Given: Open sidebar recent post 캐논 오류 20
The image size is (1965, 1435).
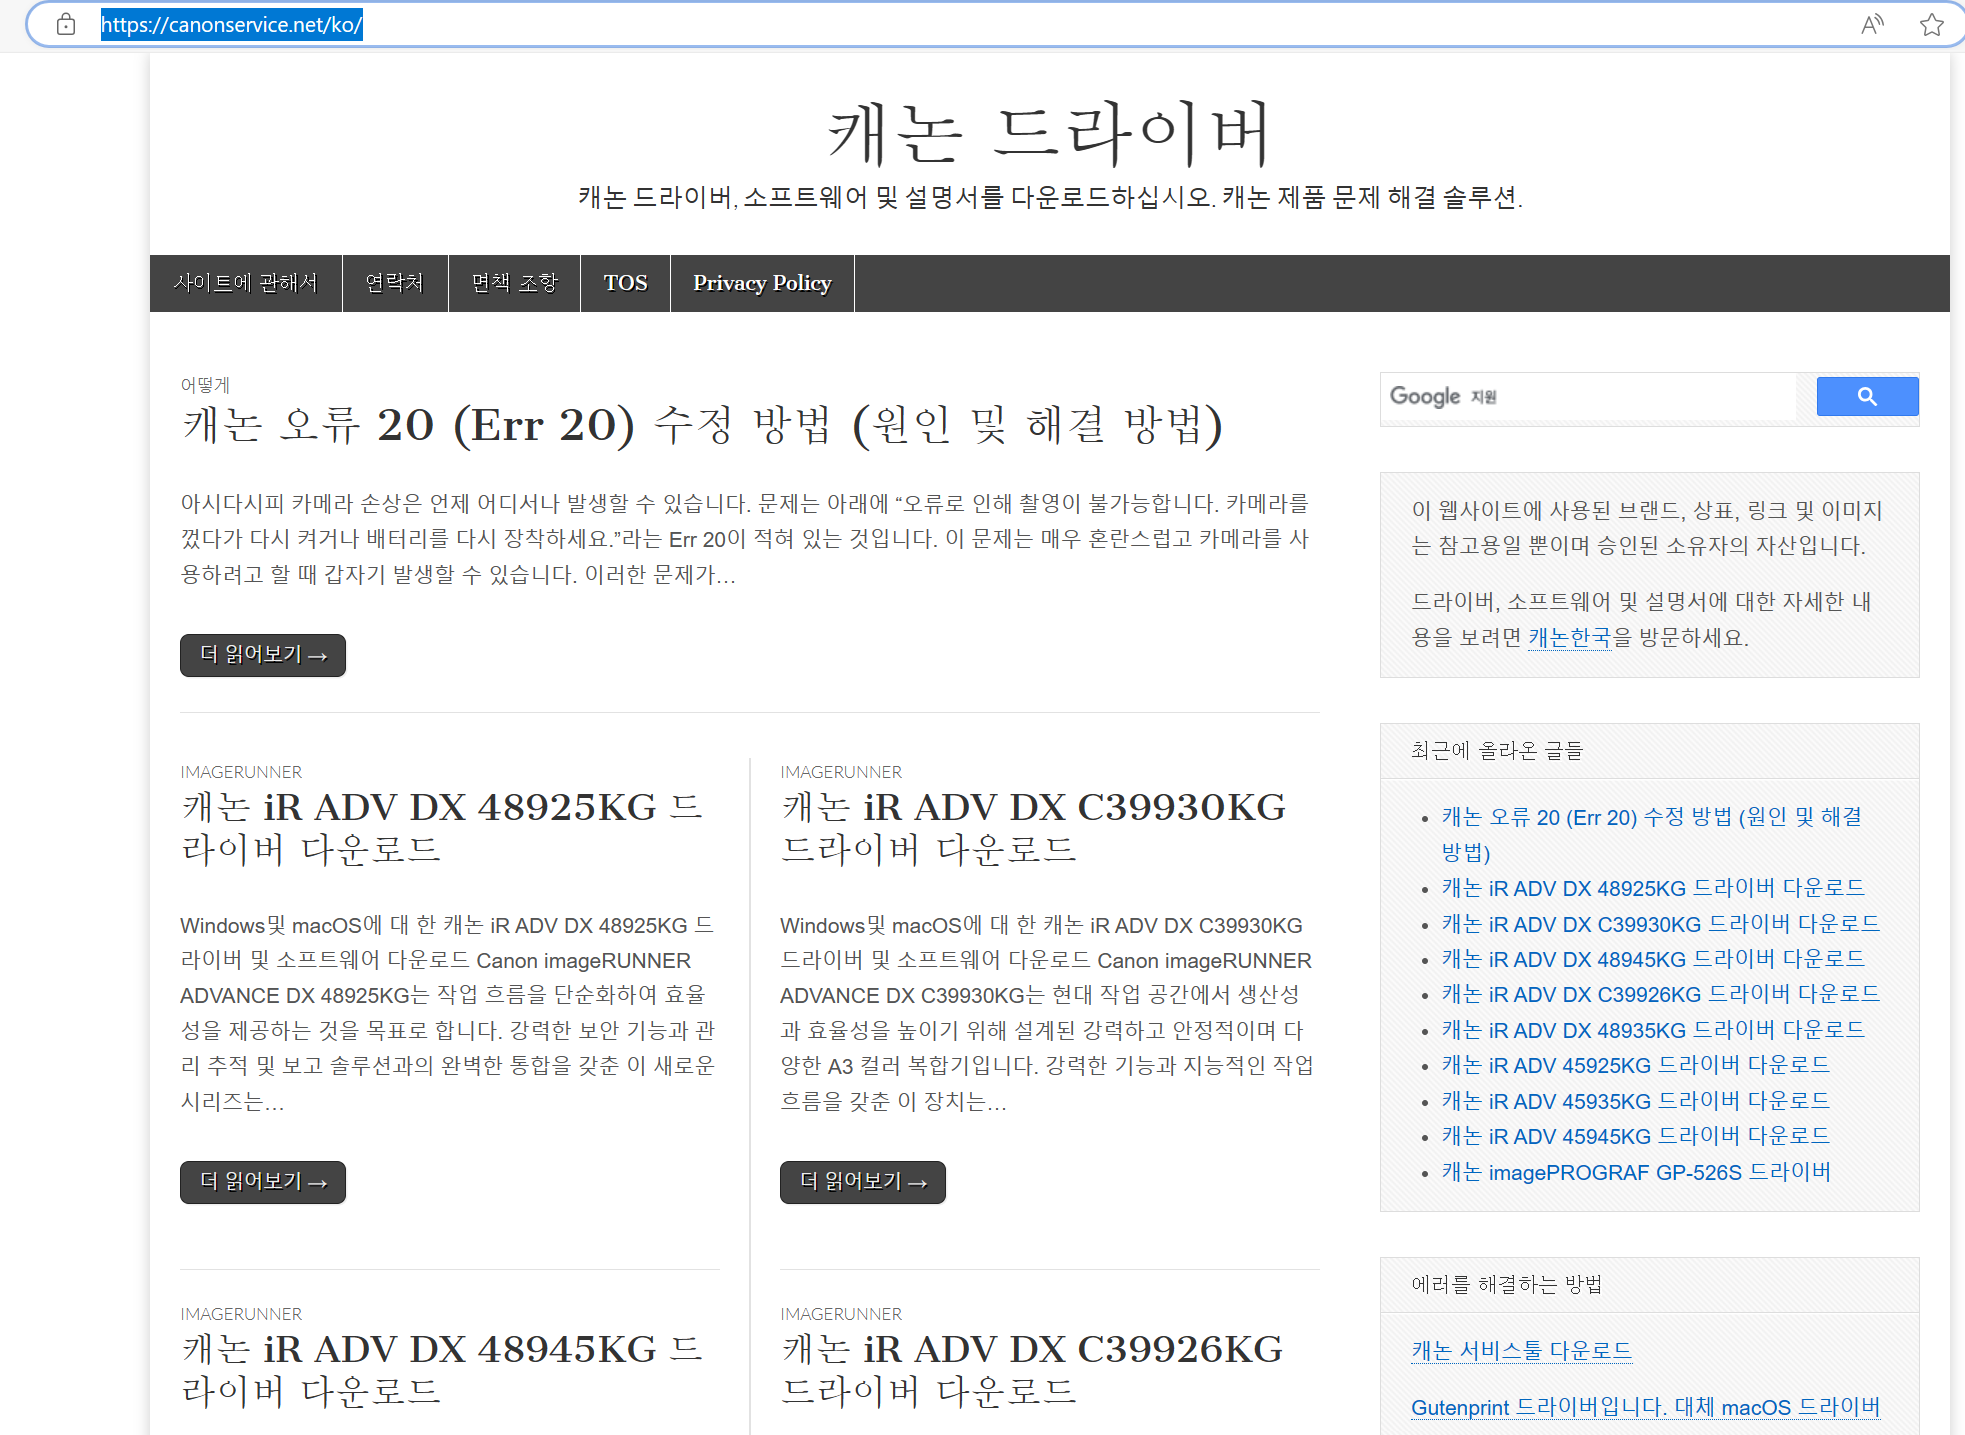Looking at the screenshot, I should (1651, 834).
